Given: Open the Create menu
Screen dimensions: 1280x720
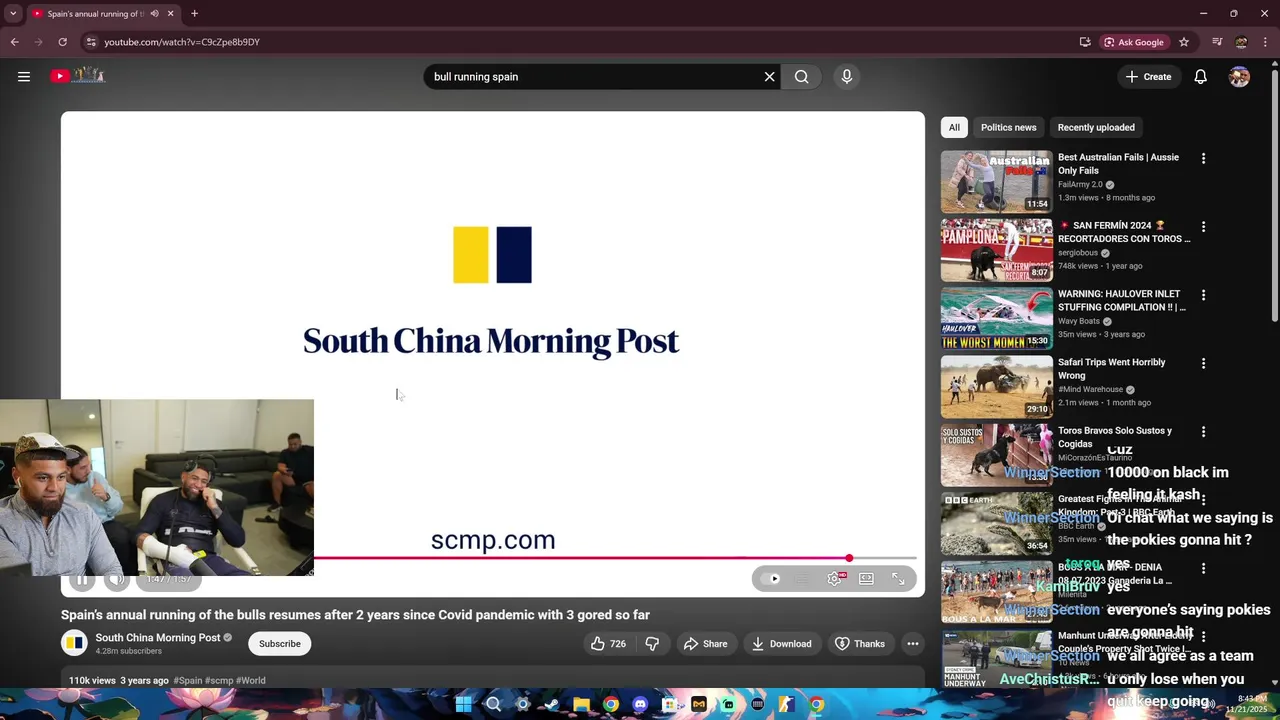Looking at the screenshot, I should point(1148,76).
